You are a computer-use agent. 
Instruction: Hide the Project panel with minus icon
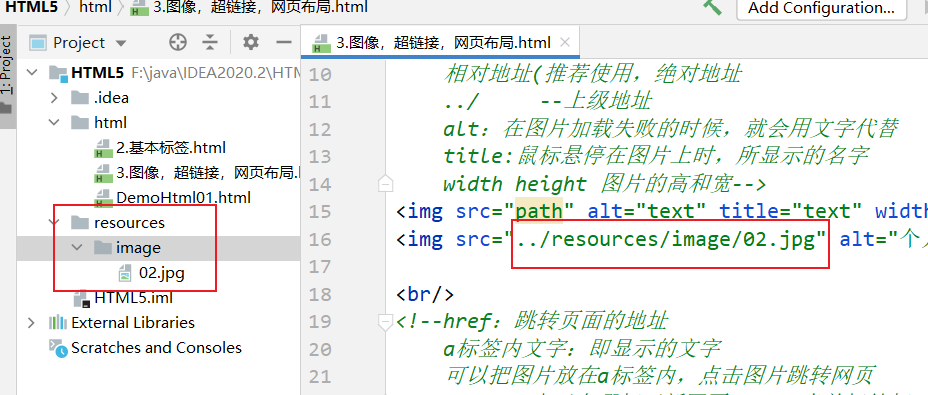[285, 43]
